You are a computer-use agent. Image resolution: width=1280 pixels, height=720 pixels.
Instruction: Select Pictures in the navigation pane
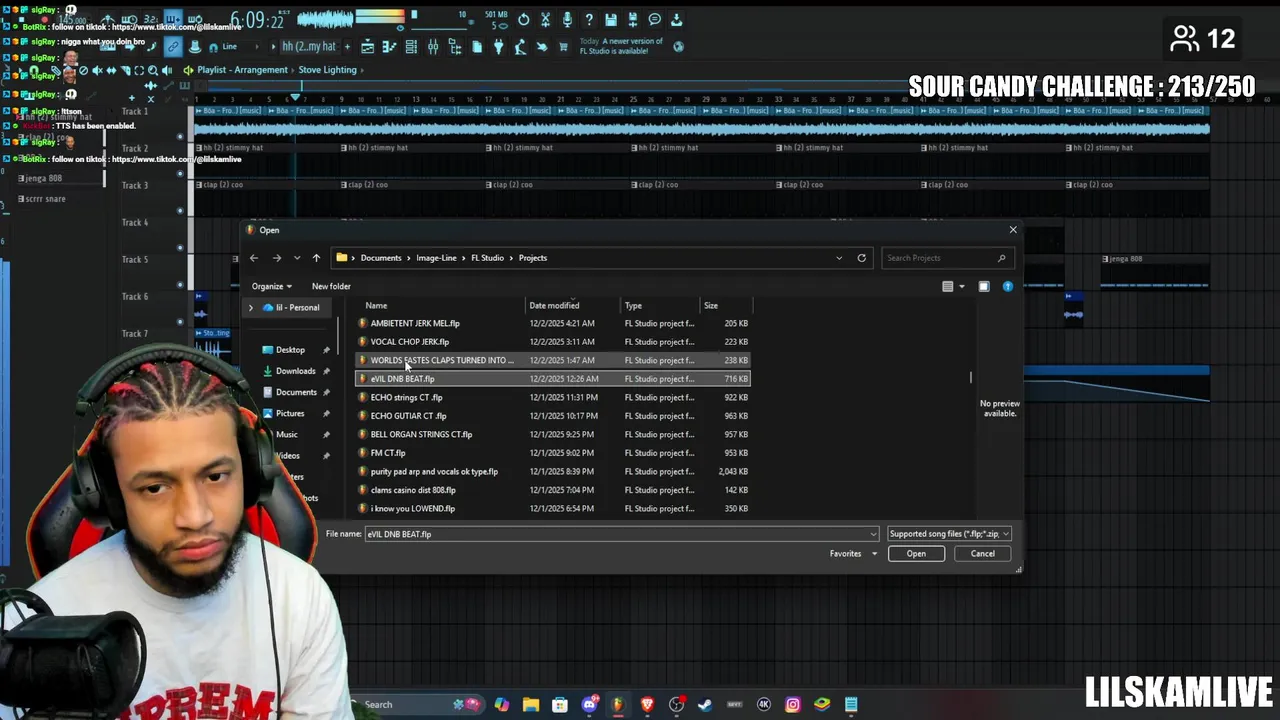pos(290,414)
